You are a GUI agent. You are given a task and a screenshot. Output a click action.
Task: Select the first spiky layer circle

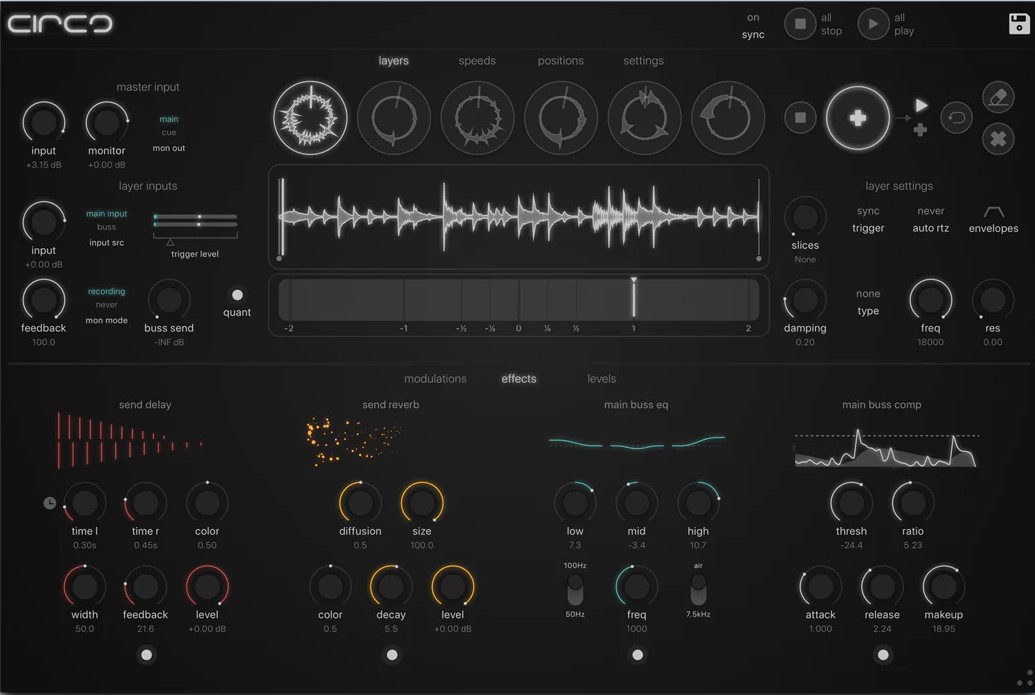pos(310,118)
